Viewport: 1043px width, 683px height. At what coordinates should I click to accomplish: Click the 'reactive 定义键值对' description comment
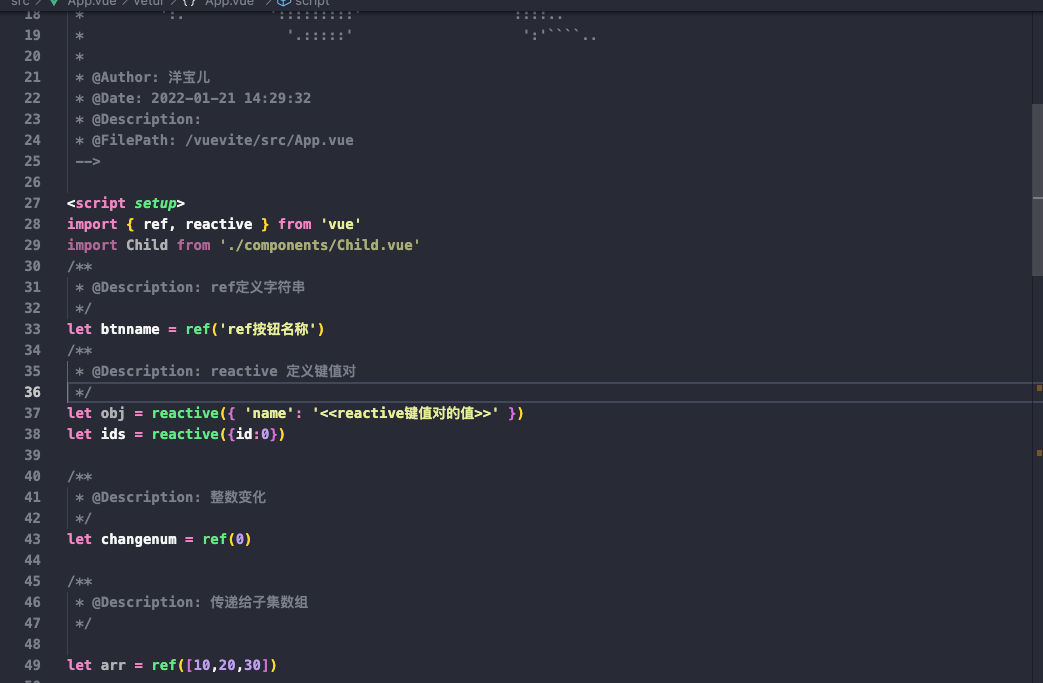pyautogui.click(x=283, y=371)
